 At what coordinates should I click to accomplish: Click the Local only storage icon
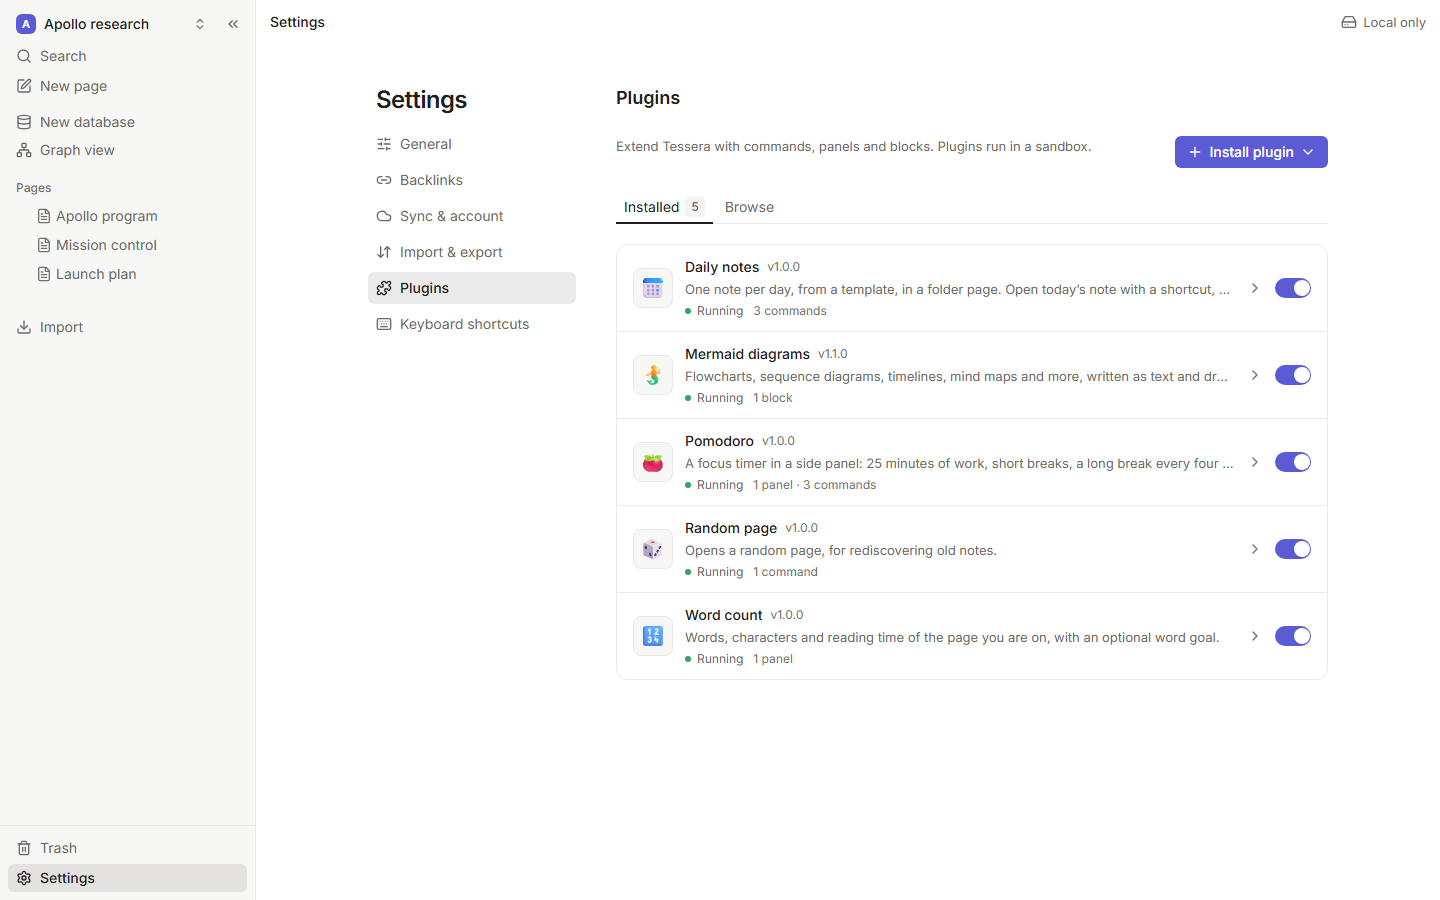coord(1349,22)
